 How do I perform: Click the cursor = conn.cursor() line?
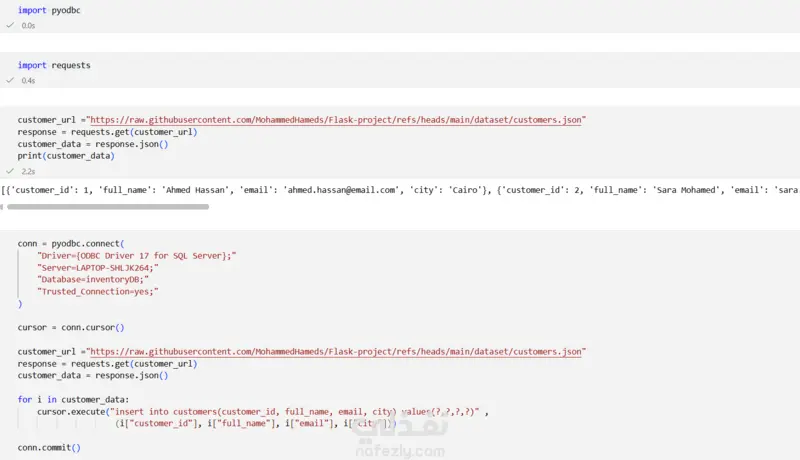click(x=70, y=327)
